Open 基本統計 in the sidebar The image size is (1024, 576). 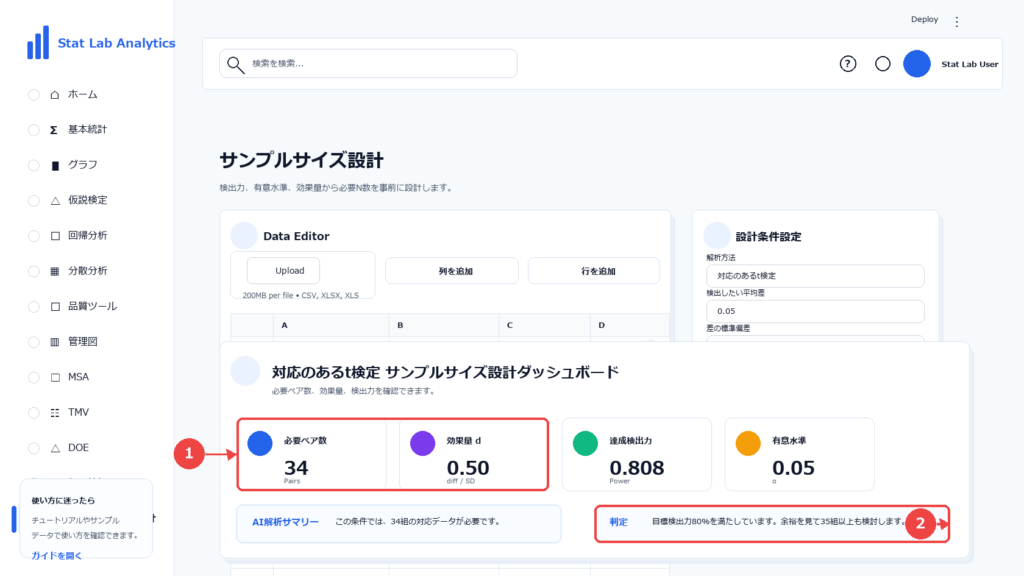tap(88, 130)
